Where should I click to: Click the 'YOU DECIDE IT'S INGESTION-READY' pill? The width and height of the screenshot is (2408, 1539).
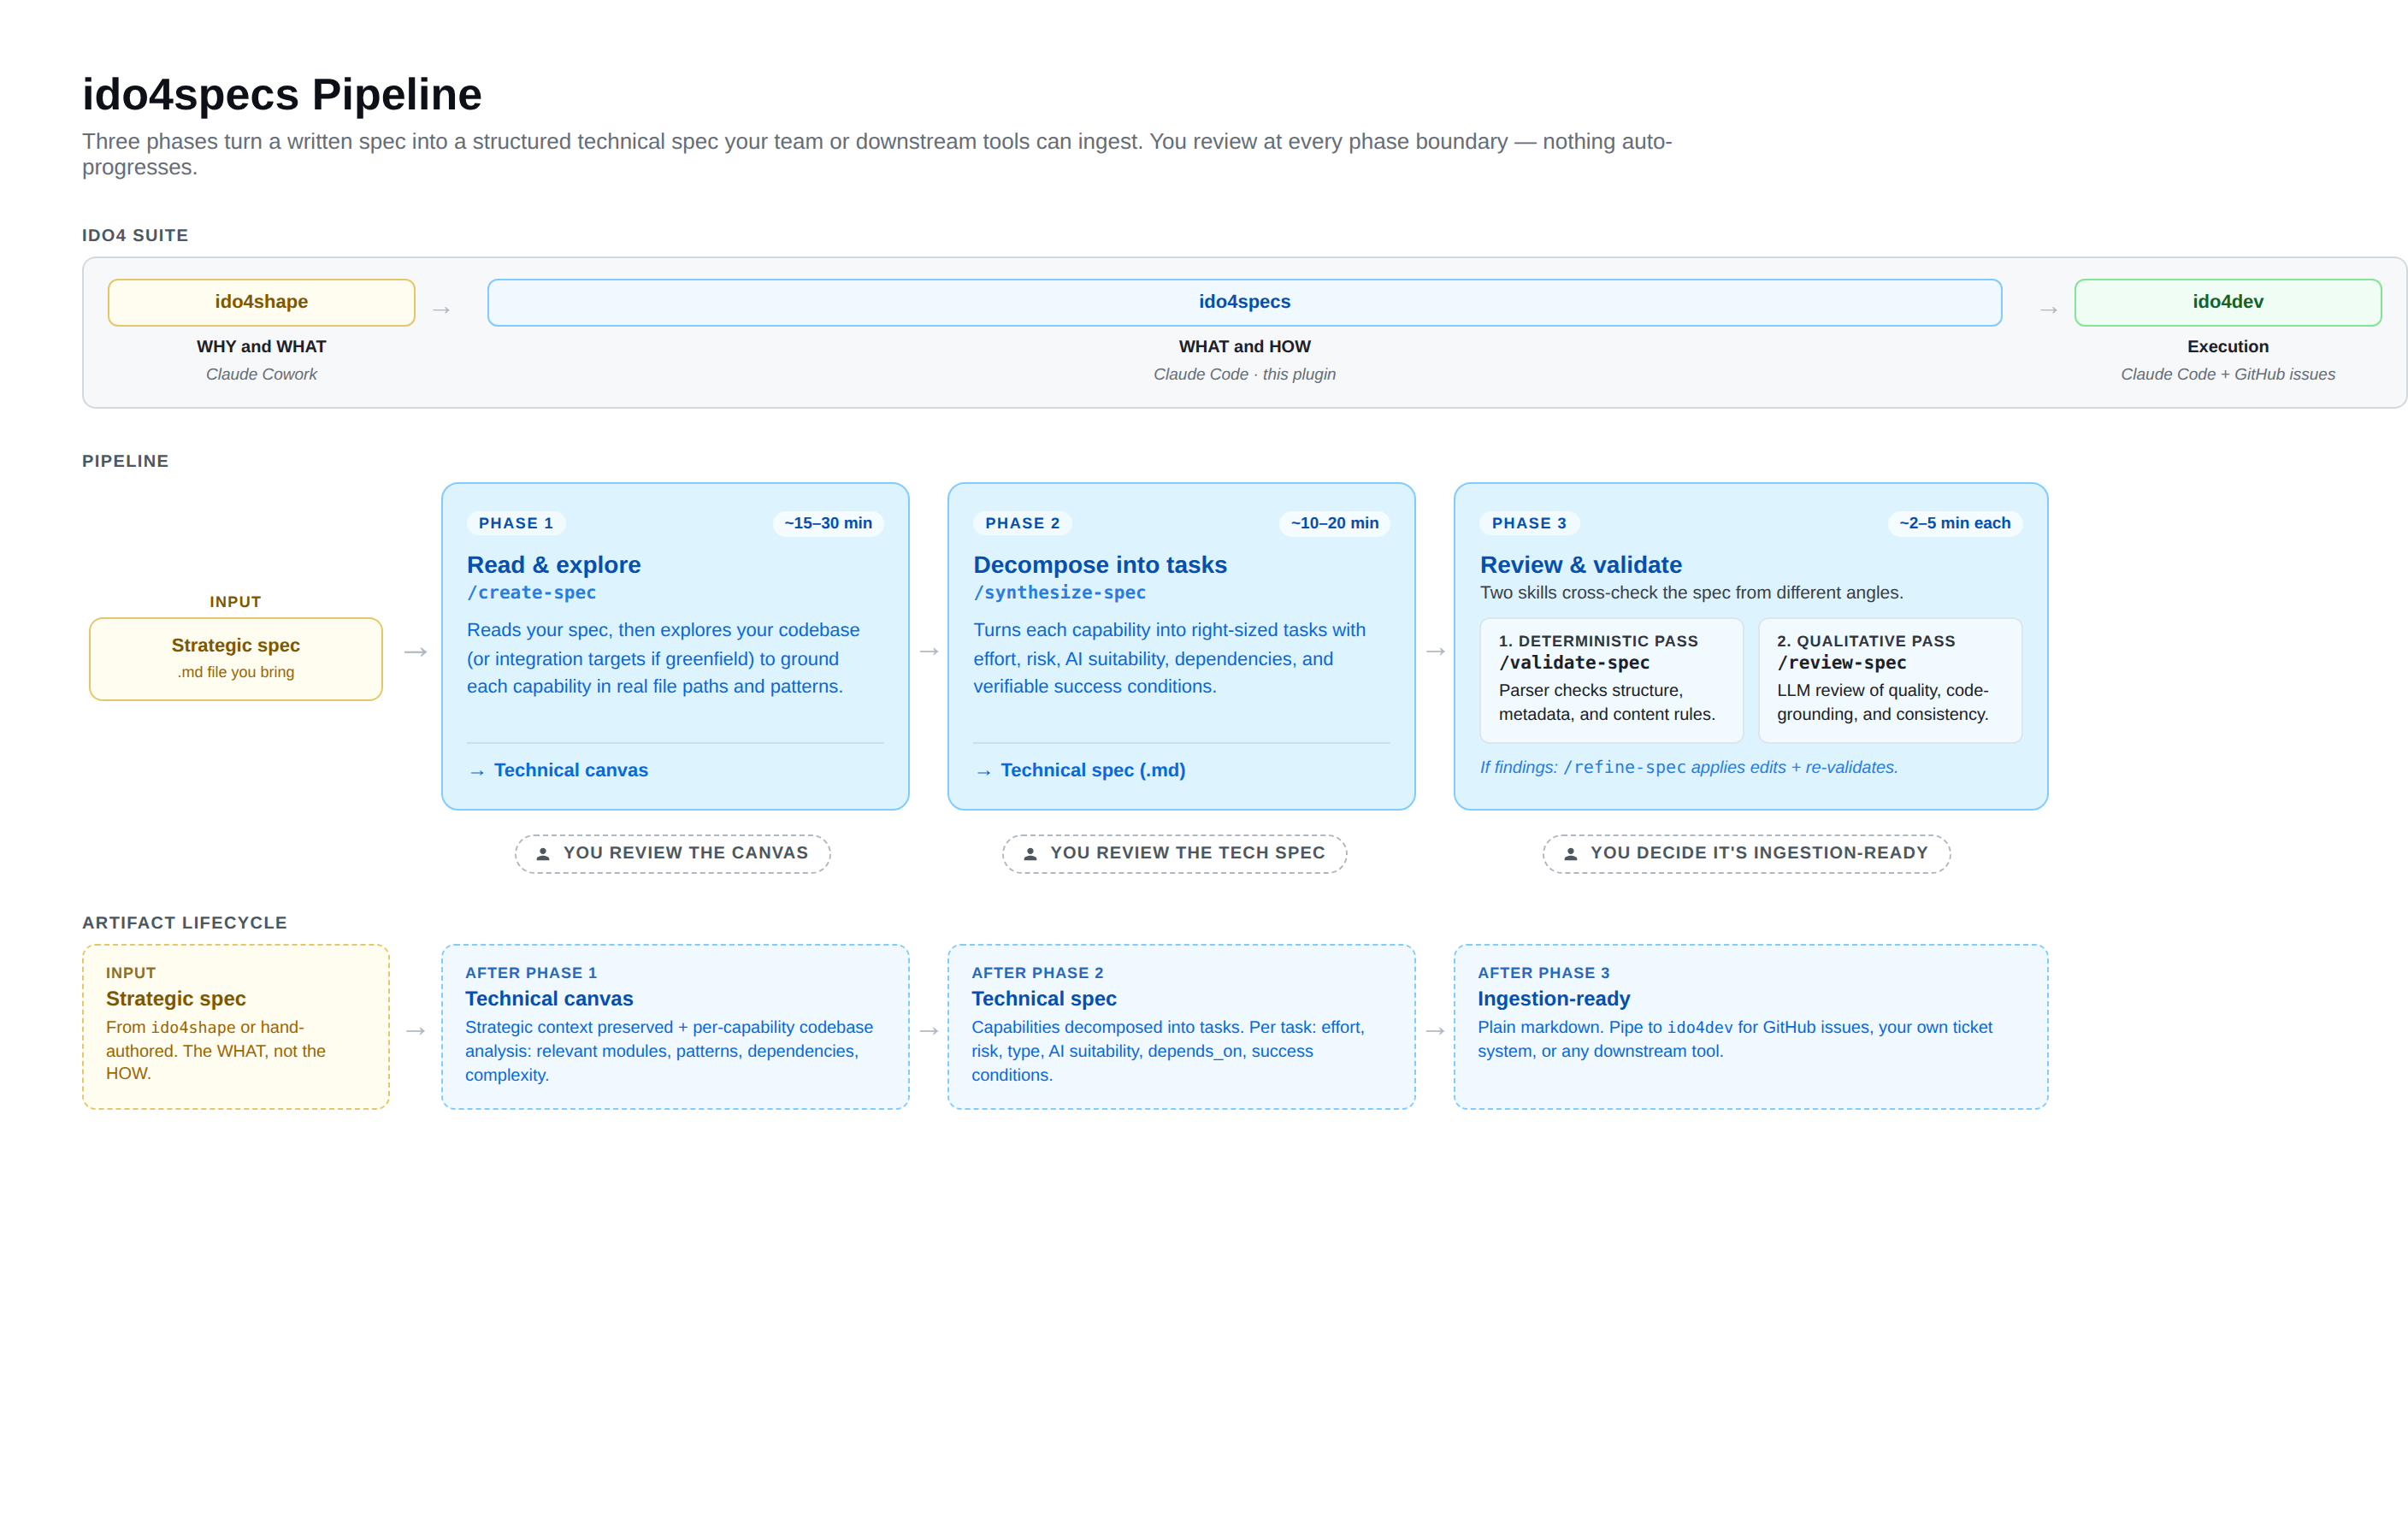tap(1746, 854)
